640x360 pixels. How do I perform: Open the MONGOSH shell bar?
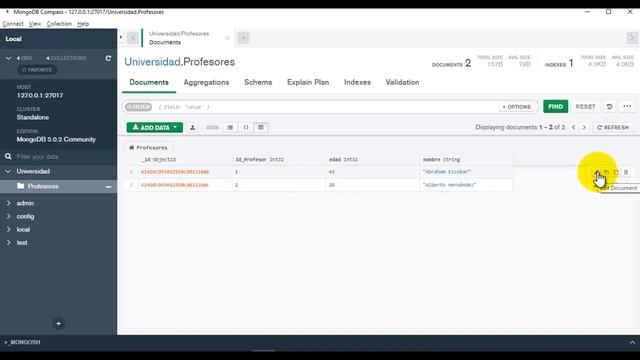pyautogui.click(x=320, y=342)
